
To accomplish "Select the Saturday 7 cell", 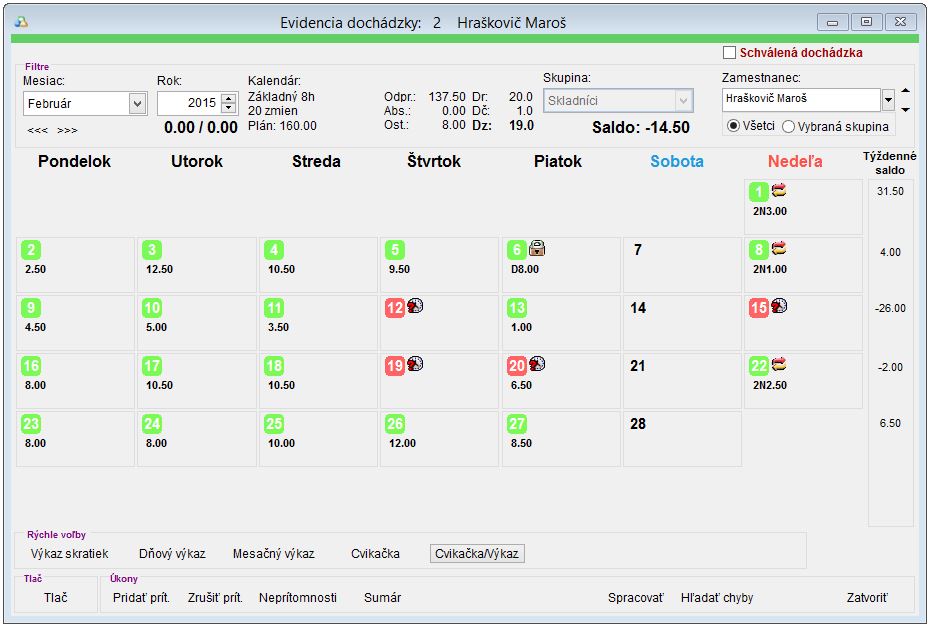I will click(x=682, y=265).
